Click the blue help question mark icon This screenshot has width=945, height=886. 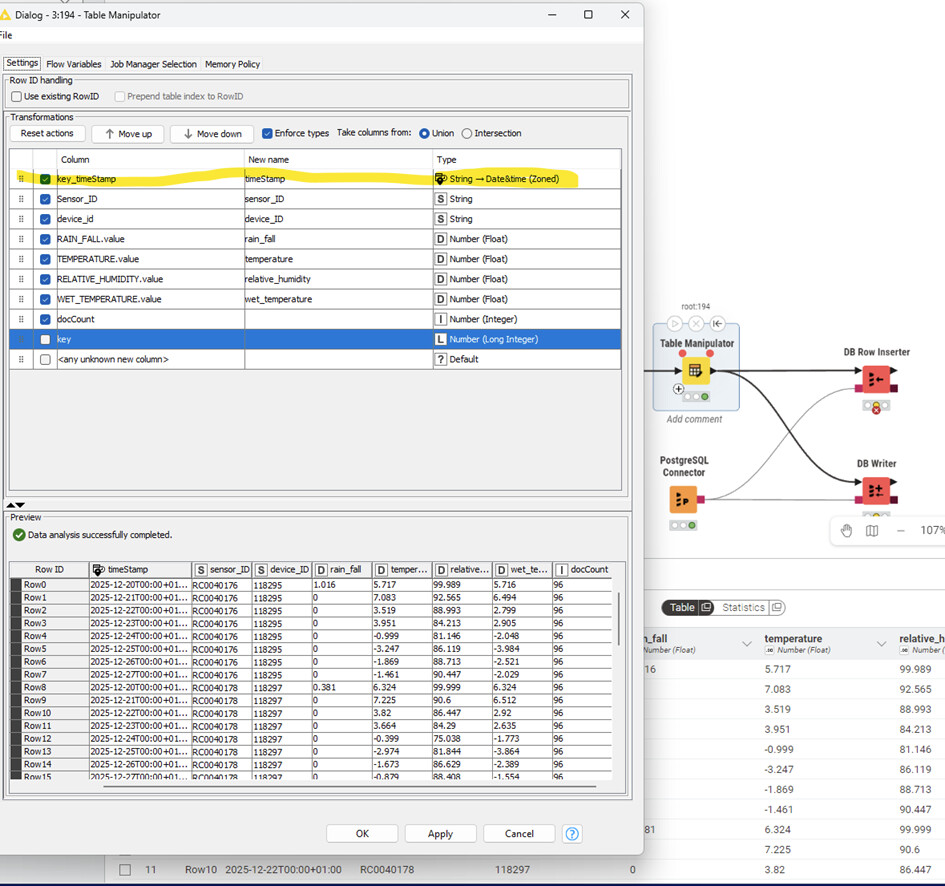[572, 833]
